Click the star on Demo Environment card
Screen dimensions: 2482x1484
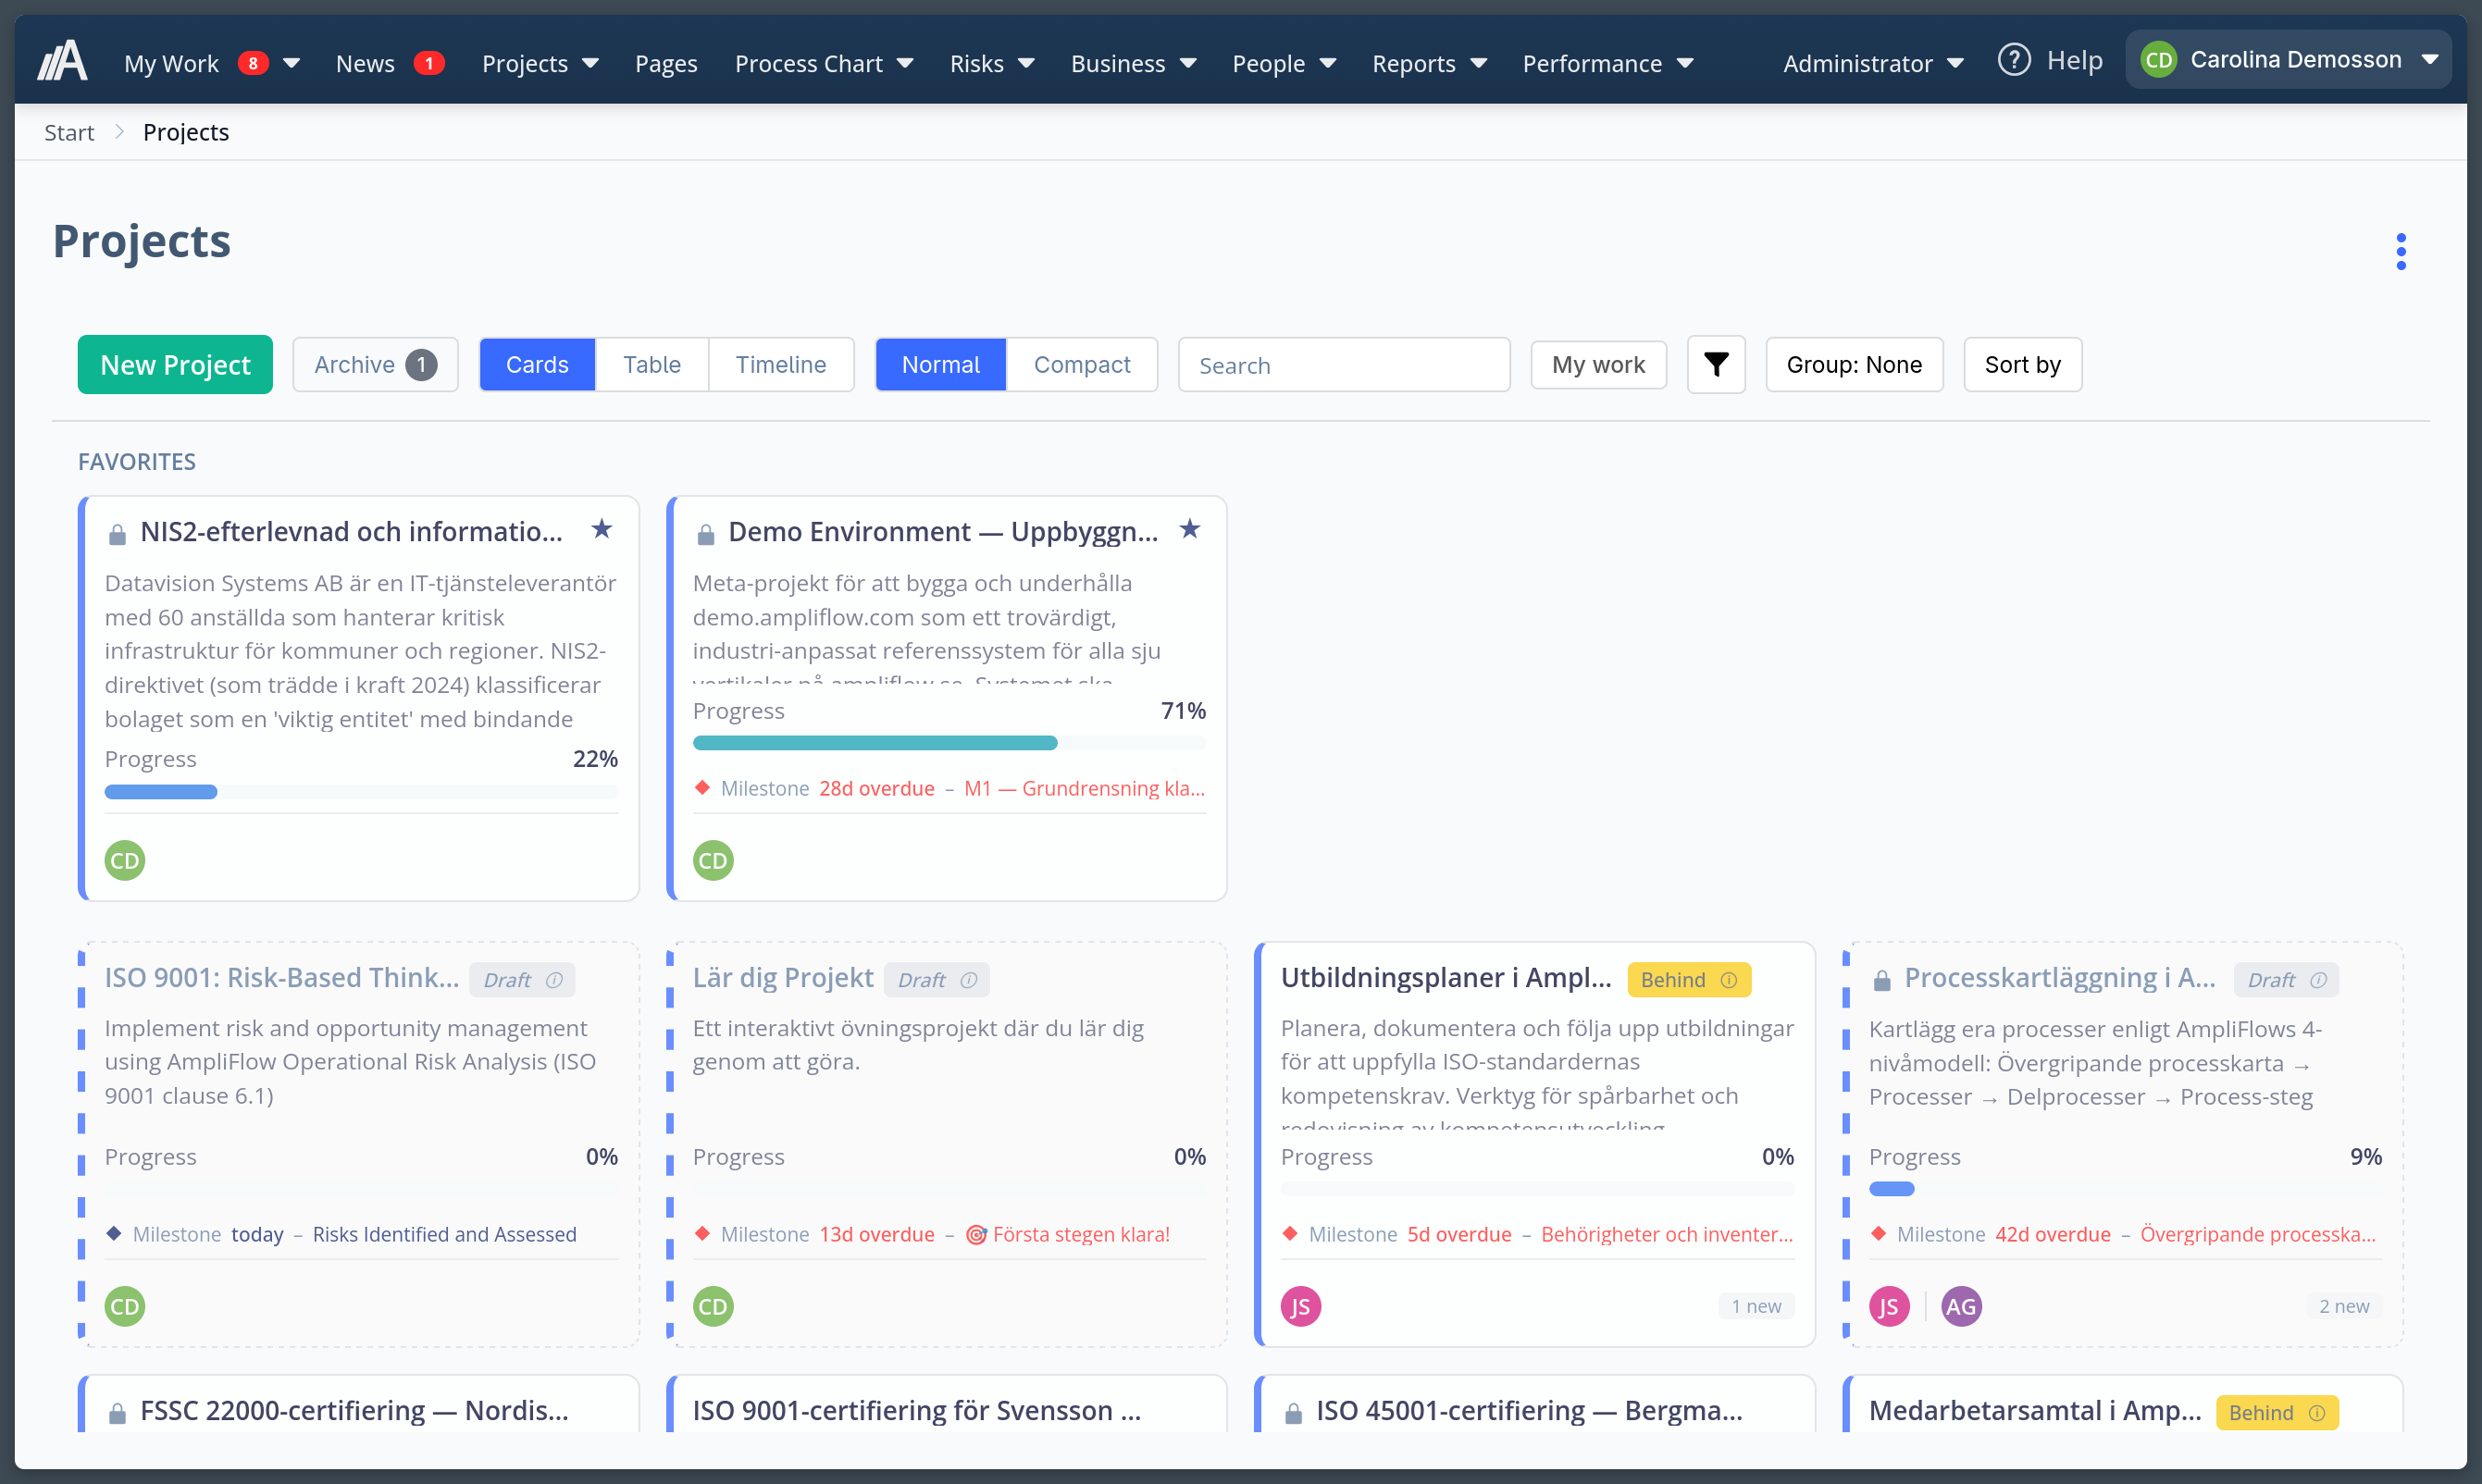click(x=1189, y=529)
